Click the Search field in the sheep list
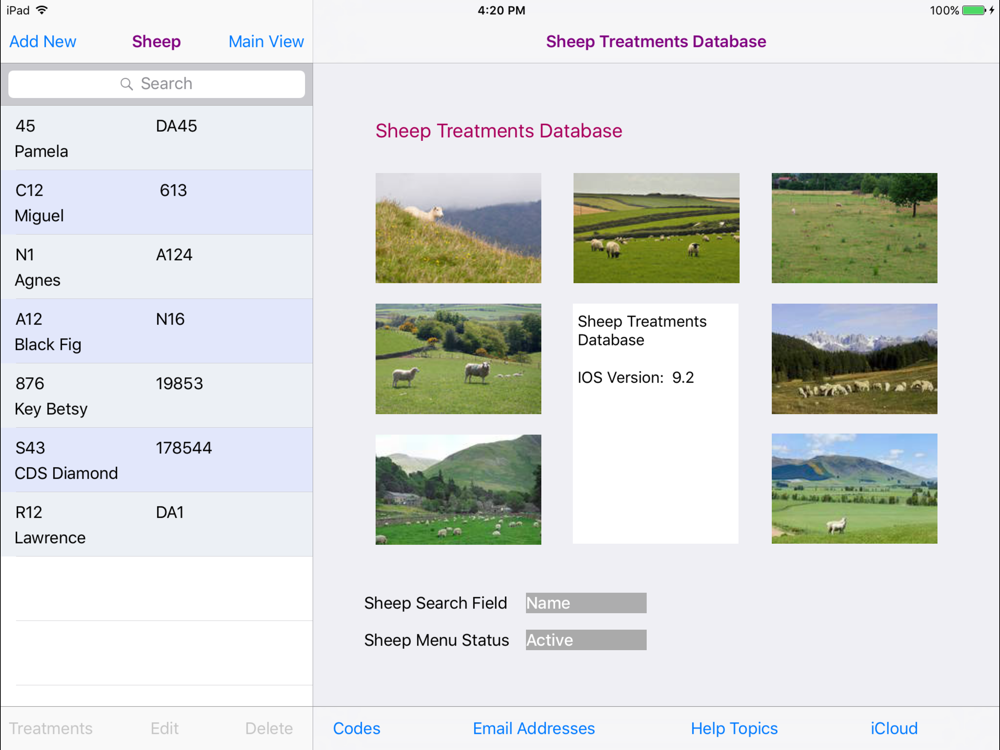This screenshot has height=750, width=1000. pos(156,84)
